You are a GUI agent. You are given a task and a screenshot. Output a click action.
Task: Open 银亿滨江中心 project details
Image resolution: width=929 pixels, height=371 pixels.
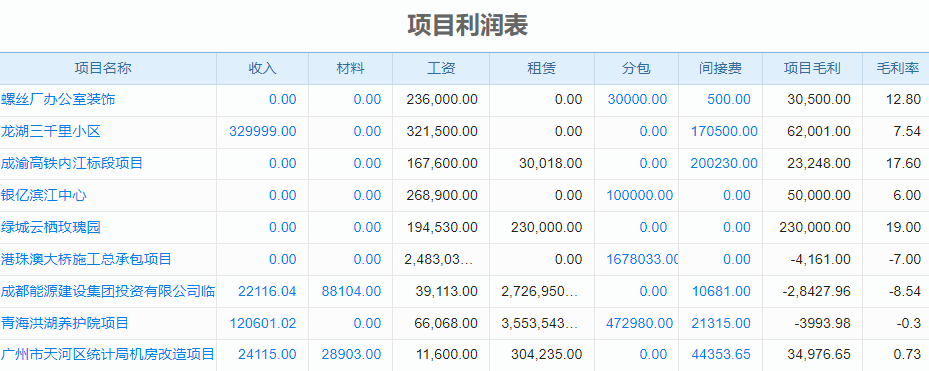(x=44, y=196)
